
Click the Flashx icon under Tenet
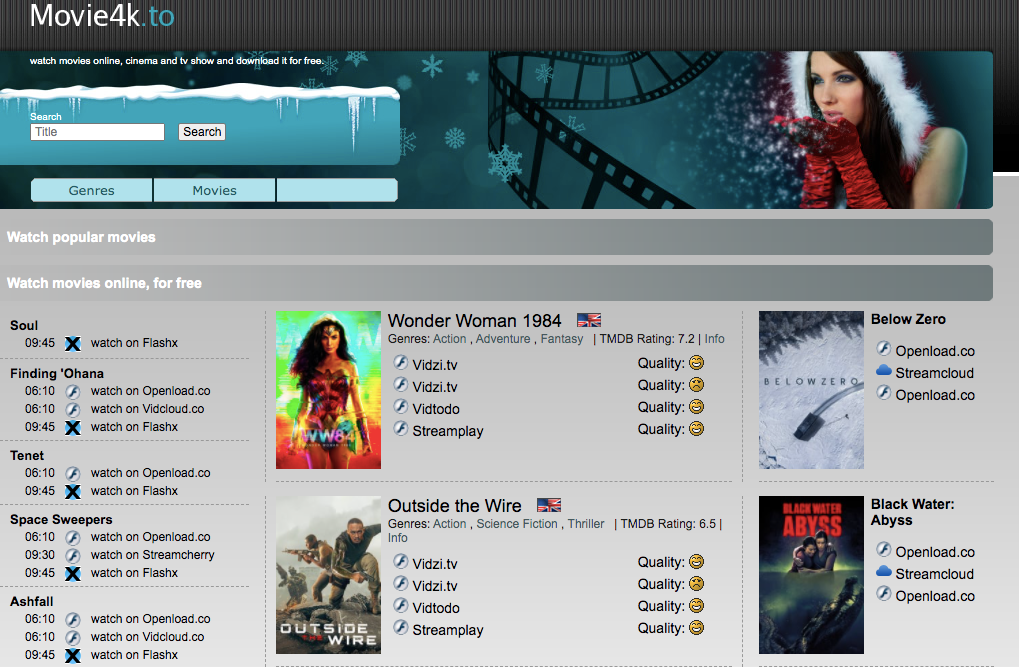click(73, 491)
